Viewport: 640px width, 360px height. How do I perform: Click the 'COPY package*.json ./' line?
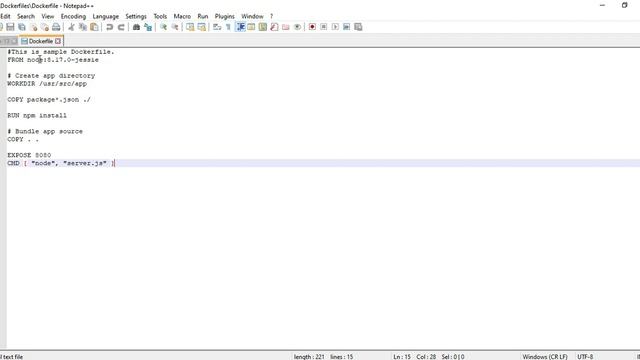pyautogui.click(x=49, y=100)
